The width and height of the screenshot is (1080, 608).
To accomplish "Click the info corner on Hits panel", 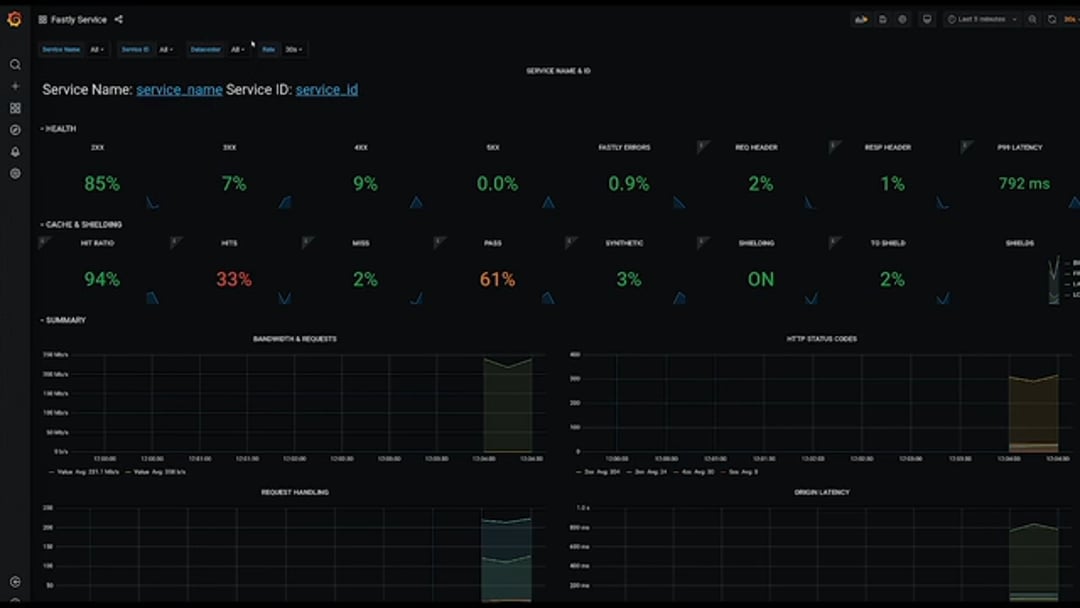I will (x=175, y=241).
